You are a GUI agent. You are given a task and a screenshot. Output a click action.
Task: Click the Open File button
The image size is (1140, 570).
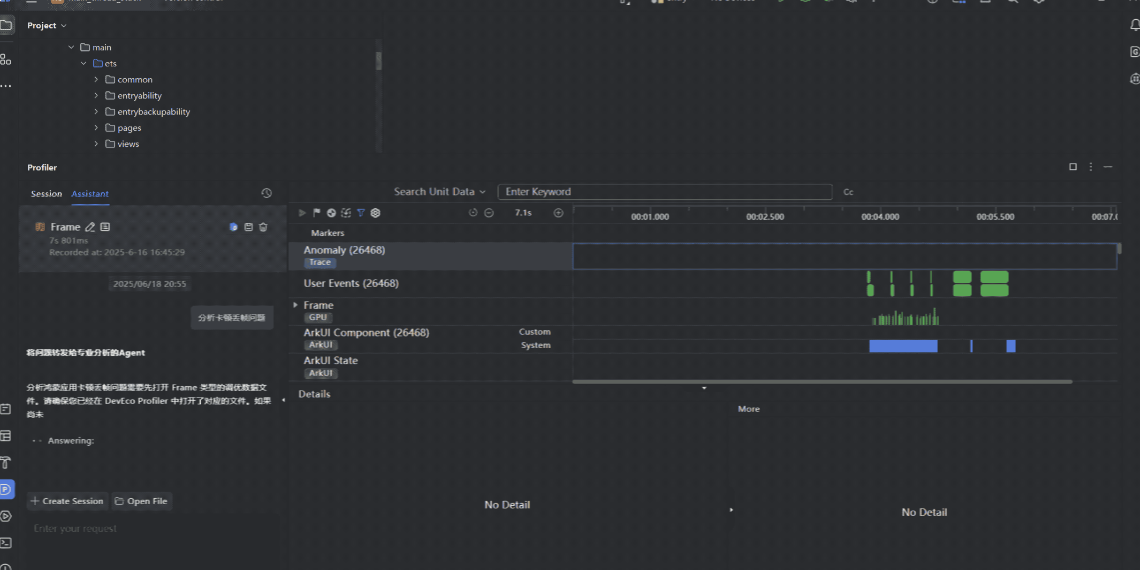(141, 501)
